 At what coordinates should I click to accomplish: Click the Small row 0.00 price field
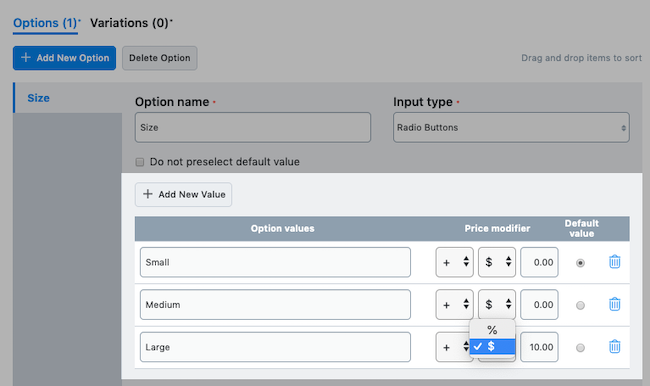pos(539,262)
